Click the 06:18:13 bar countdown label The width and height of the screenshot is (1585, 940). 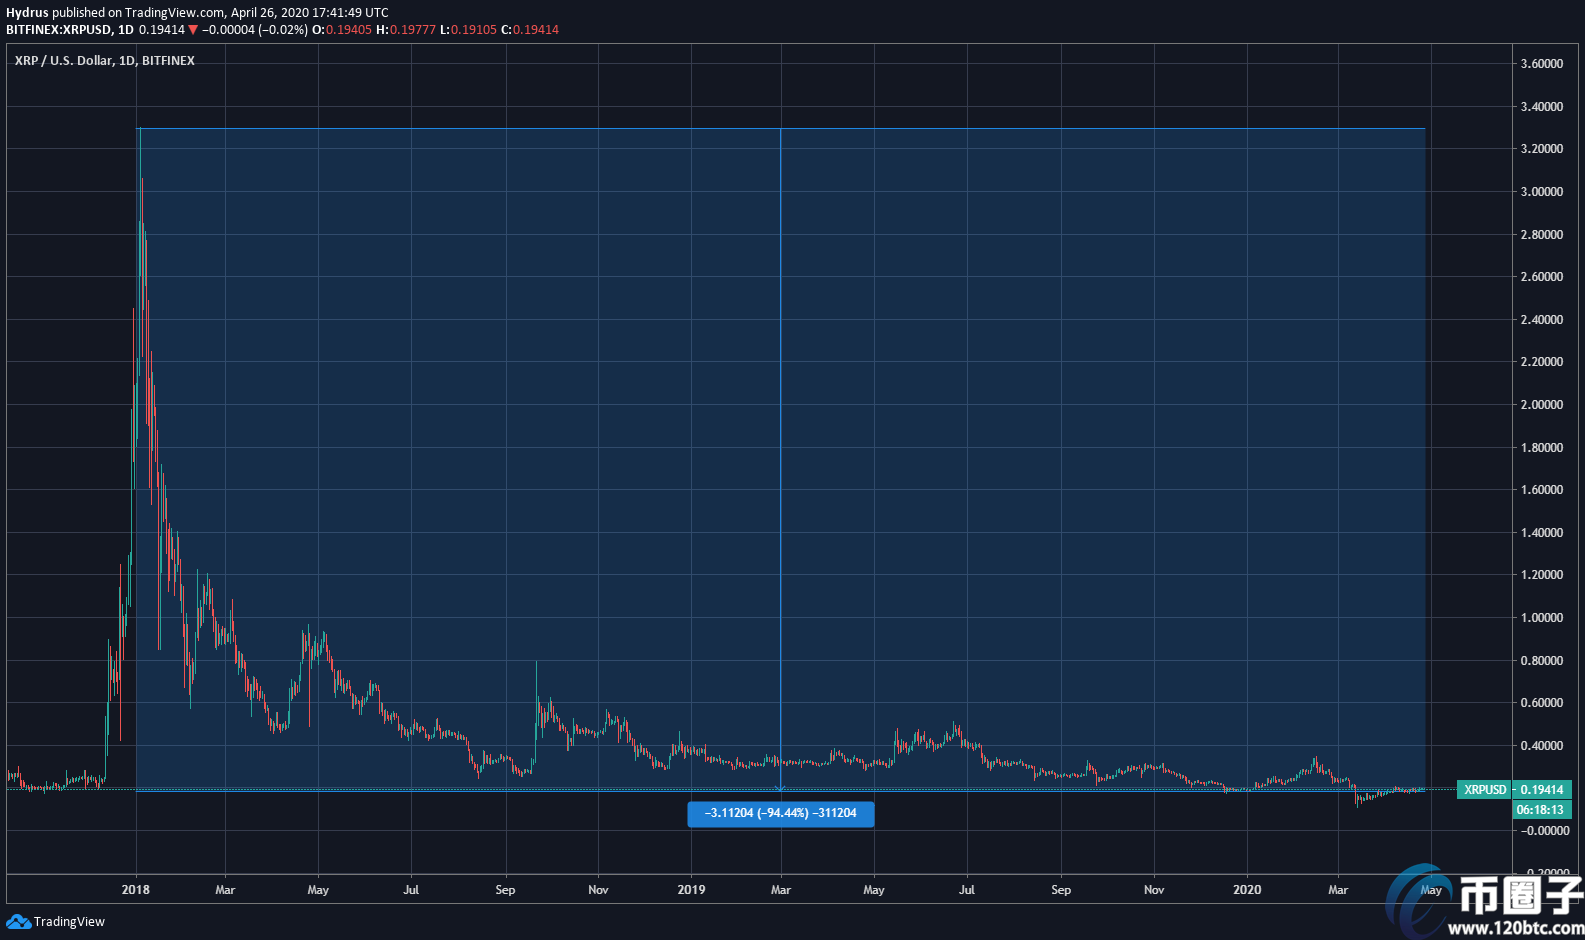(x=1540, y=810)
